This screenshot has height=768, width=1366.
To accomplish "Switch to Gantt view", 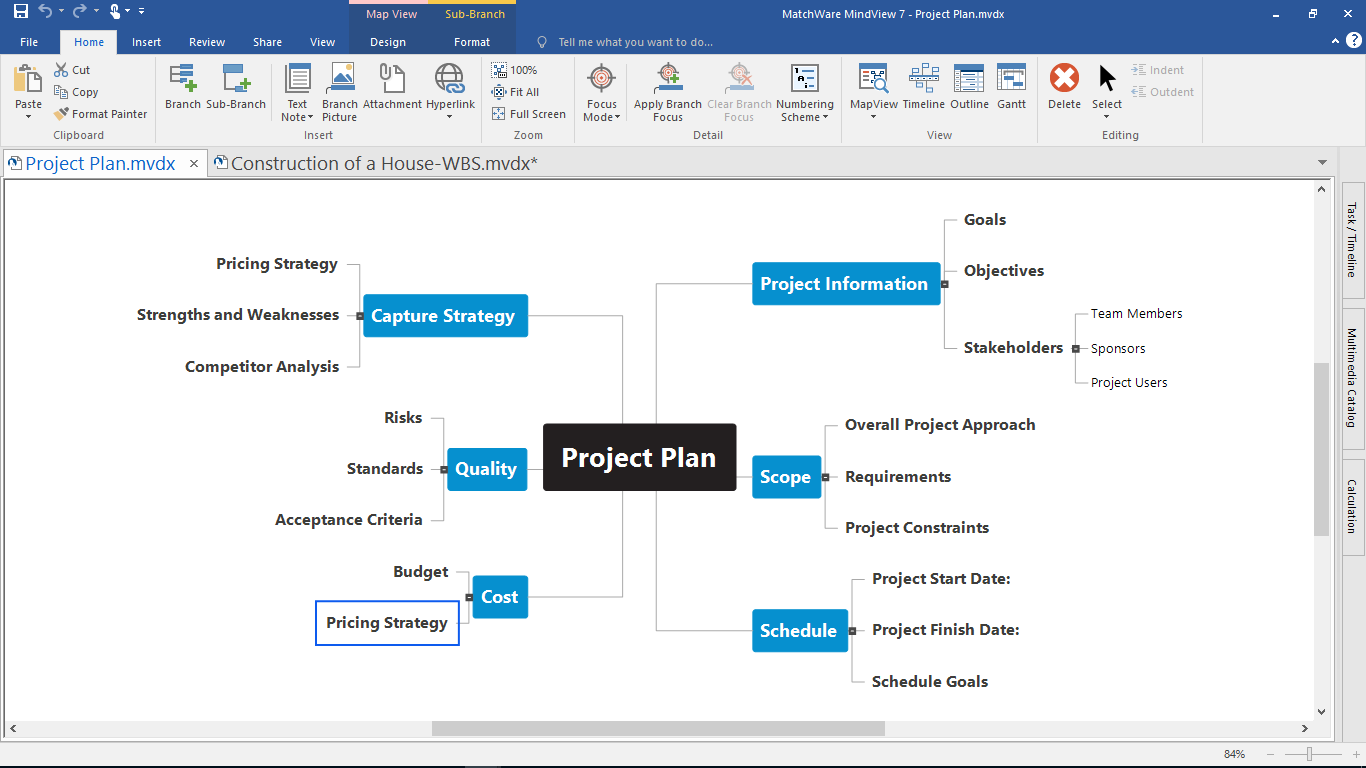I will (1011, 86).
